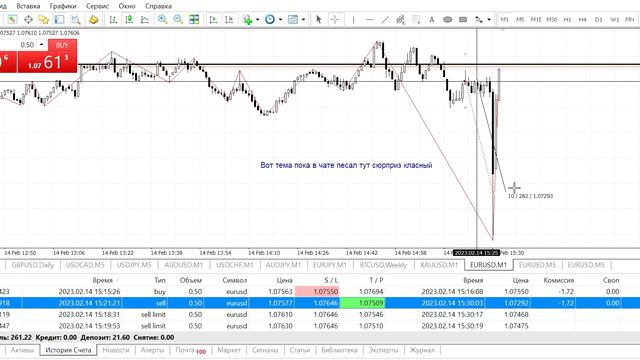Screen dimensions: 640x360
Task: Click the trade volume 0.50 field
Action: [27, 45]
